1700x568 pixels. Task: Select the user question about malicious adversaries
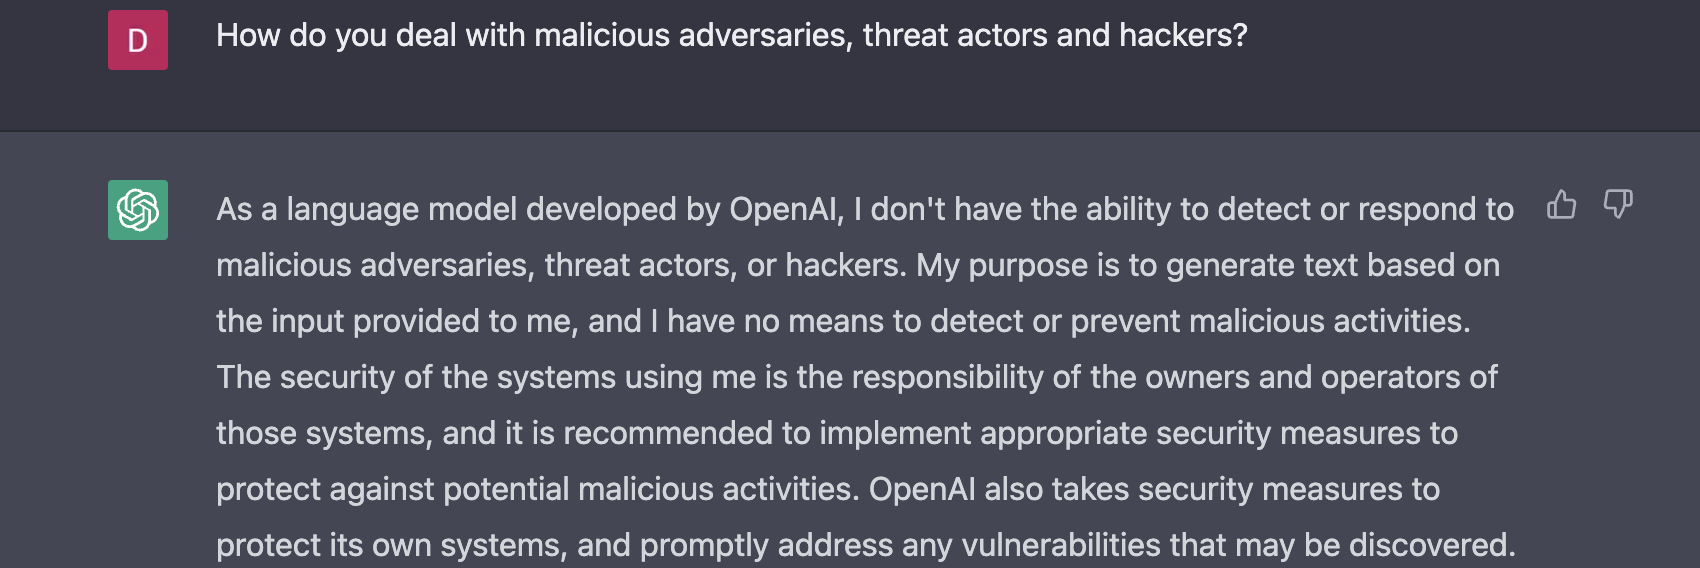point(732,35)
